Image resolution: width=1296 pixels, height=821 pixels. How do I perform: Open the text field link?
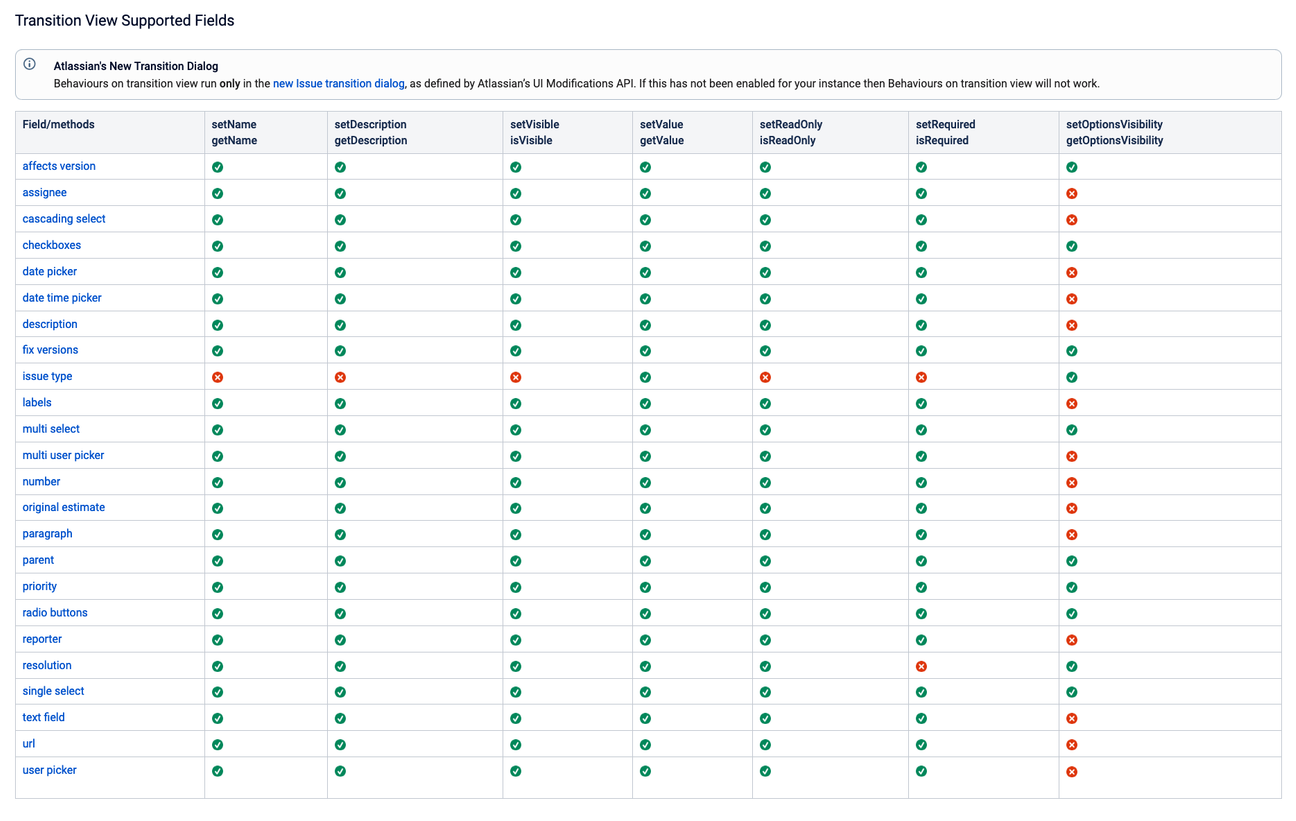click(x=43, y=717)
